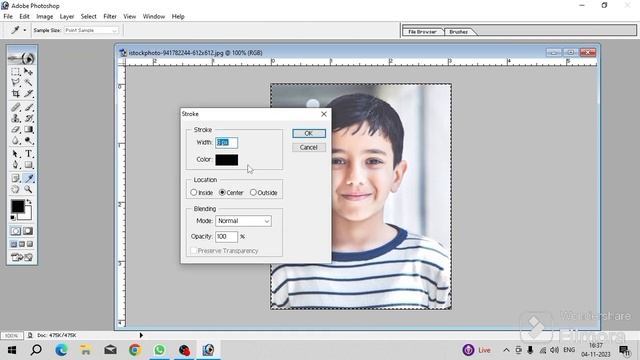Select the Hand tool
This screenshot has height=360, width=640.
16,189
